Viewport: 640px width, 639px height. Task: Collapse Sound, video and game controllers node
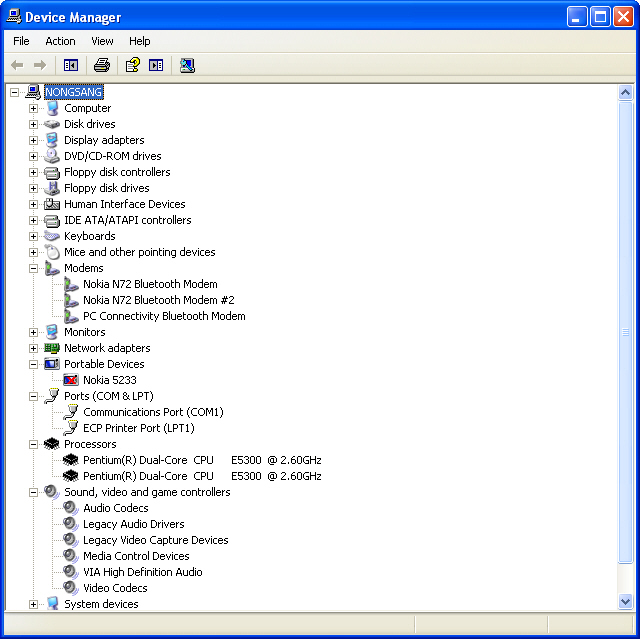(33, 493)
